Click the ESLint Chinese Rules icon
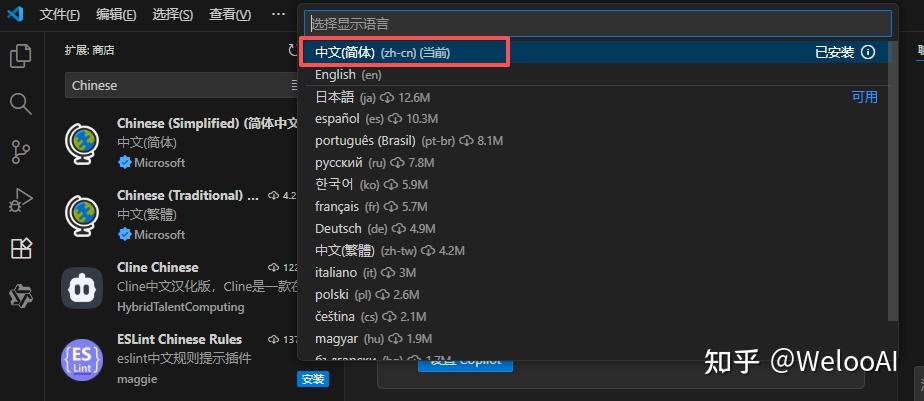 [x=82, y=360]
